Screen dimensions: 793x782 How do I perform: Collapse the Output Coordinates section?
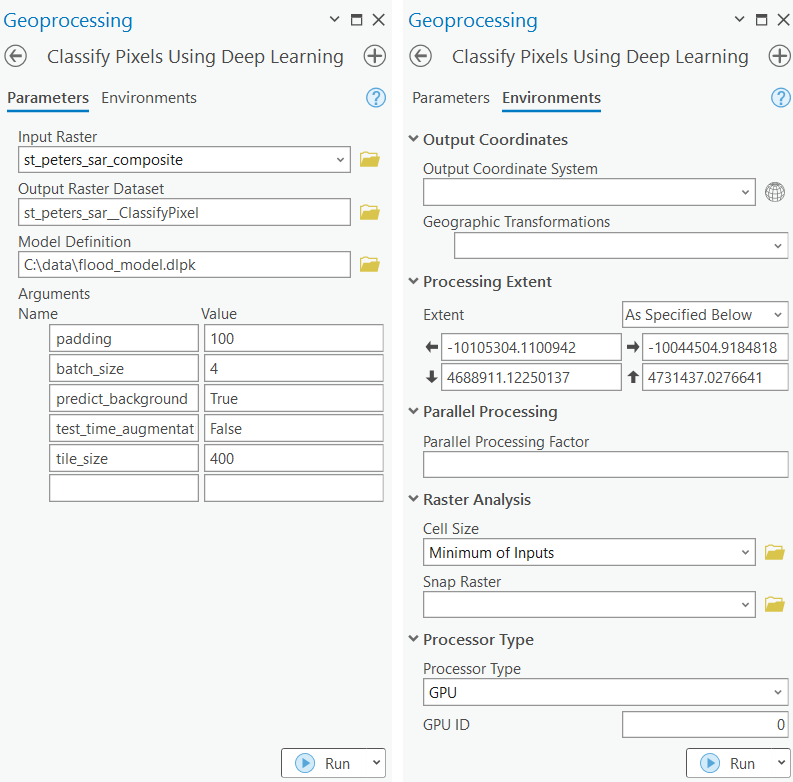pos(414,140)
